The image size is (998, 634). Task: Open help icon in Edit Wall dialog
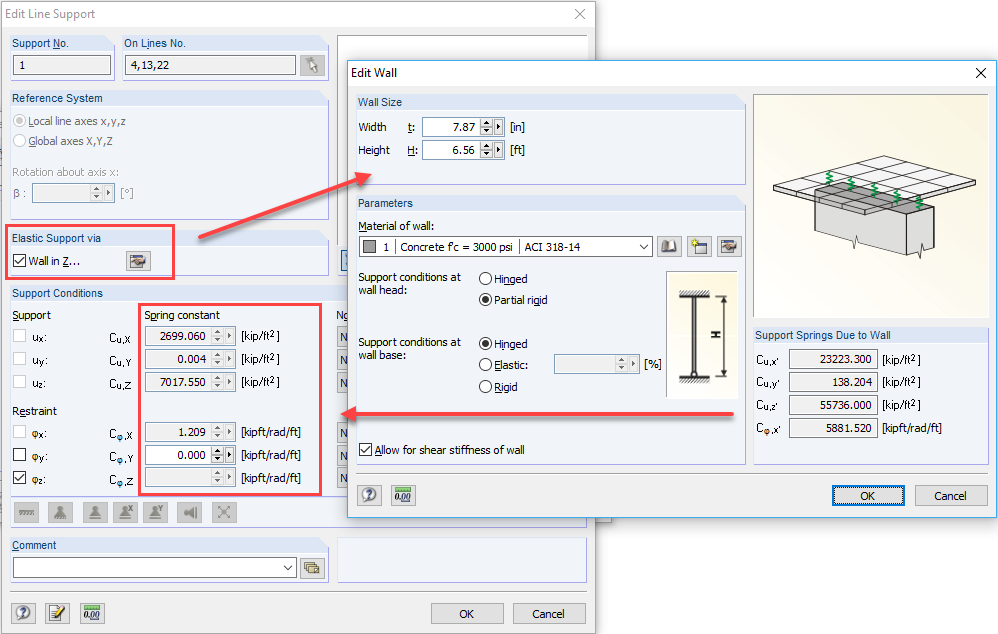click(369, 495)
